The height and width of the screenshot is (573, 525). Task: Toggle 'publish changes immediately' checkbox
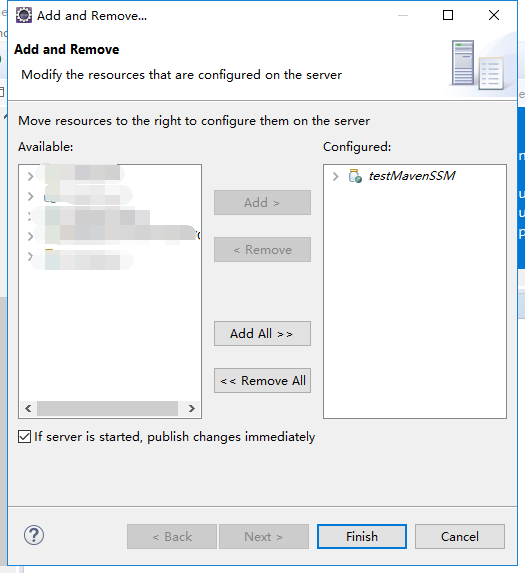[x=24, y=436]
